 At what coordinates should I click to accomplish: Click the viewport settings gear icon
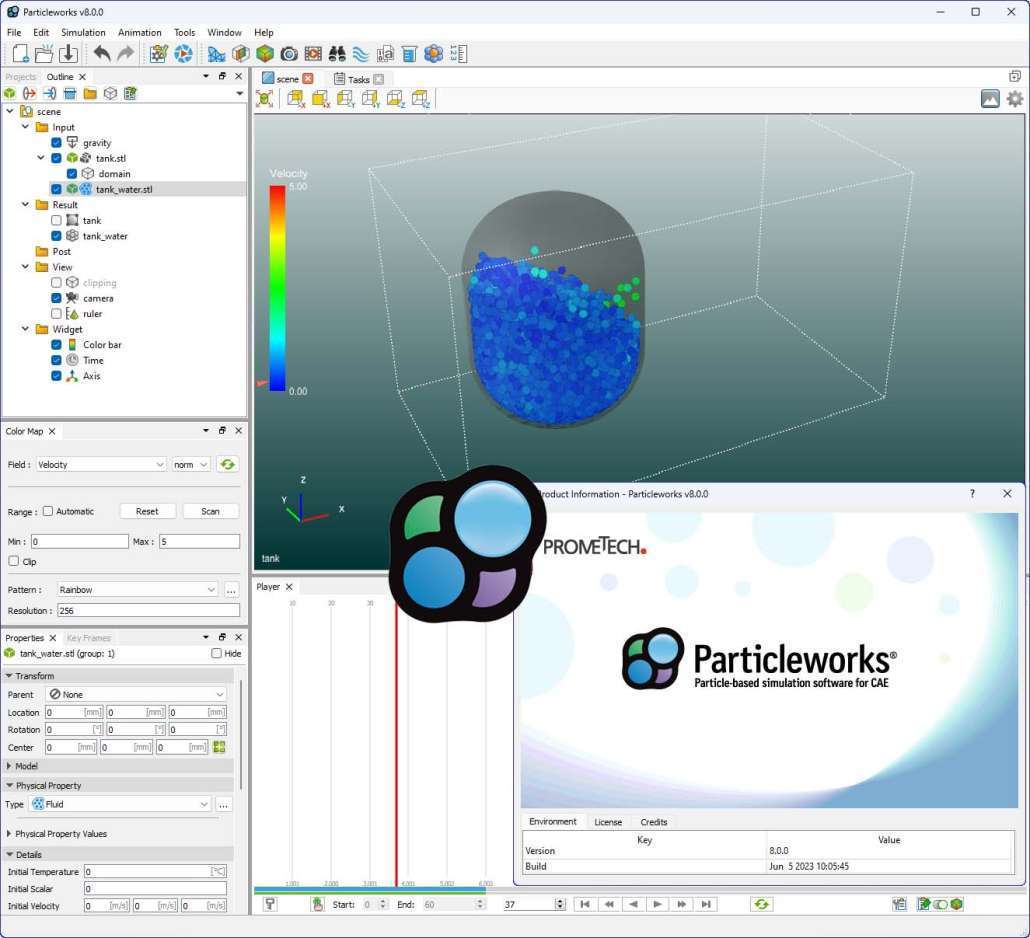click(1015, 99)
